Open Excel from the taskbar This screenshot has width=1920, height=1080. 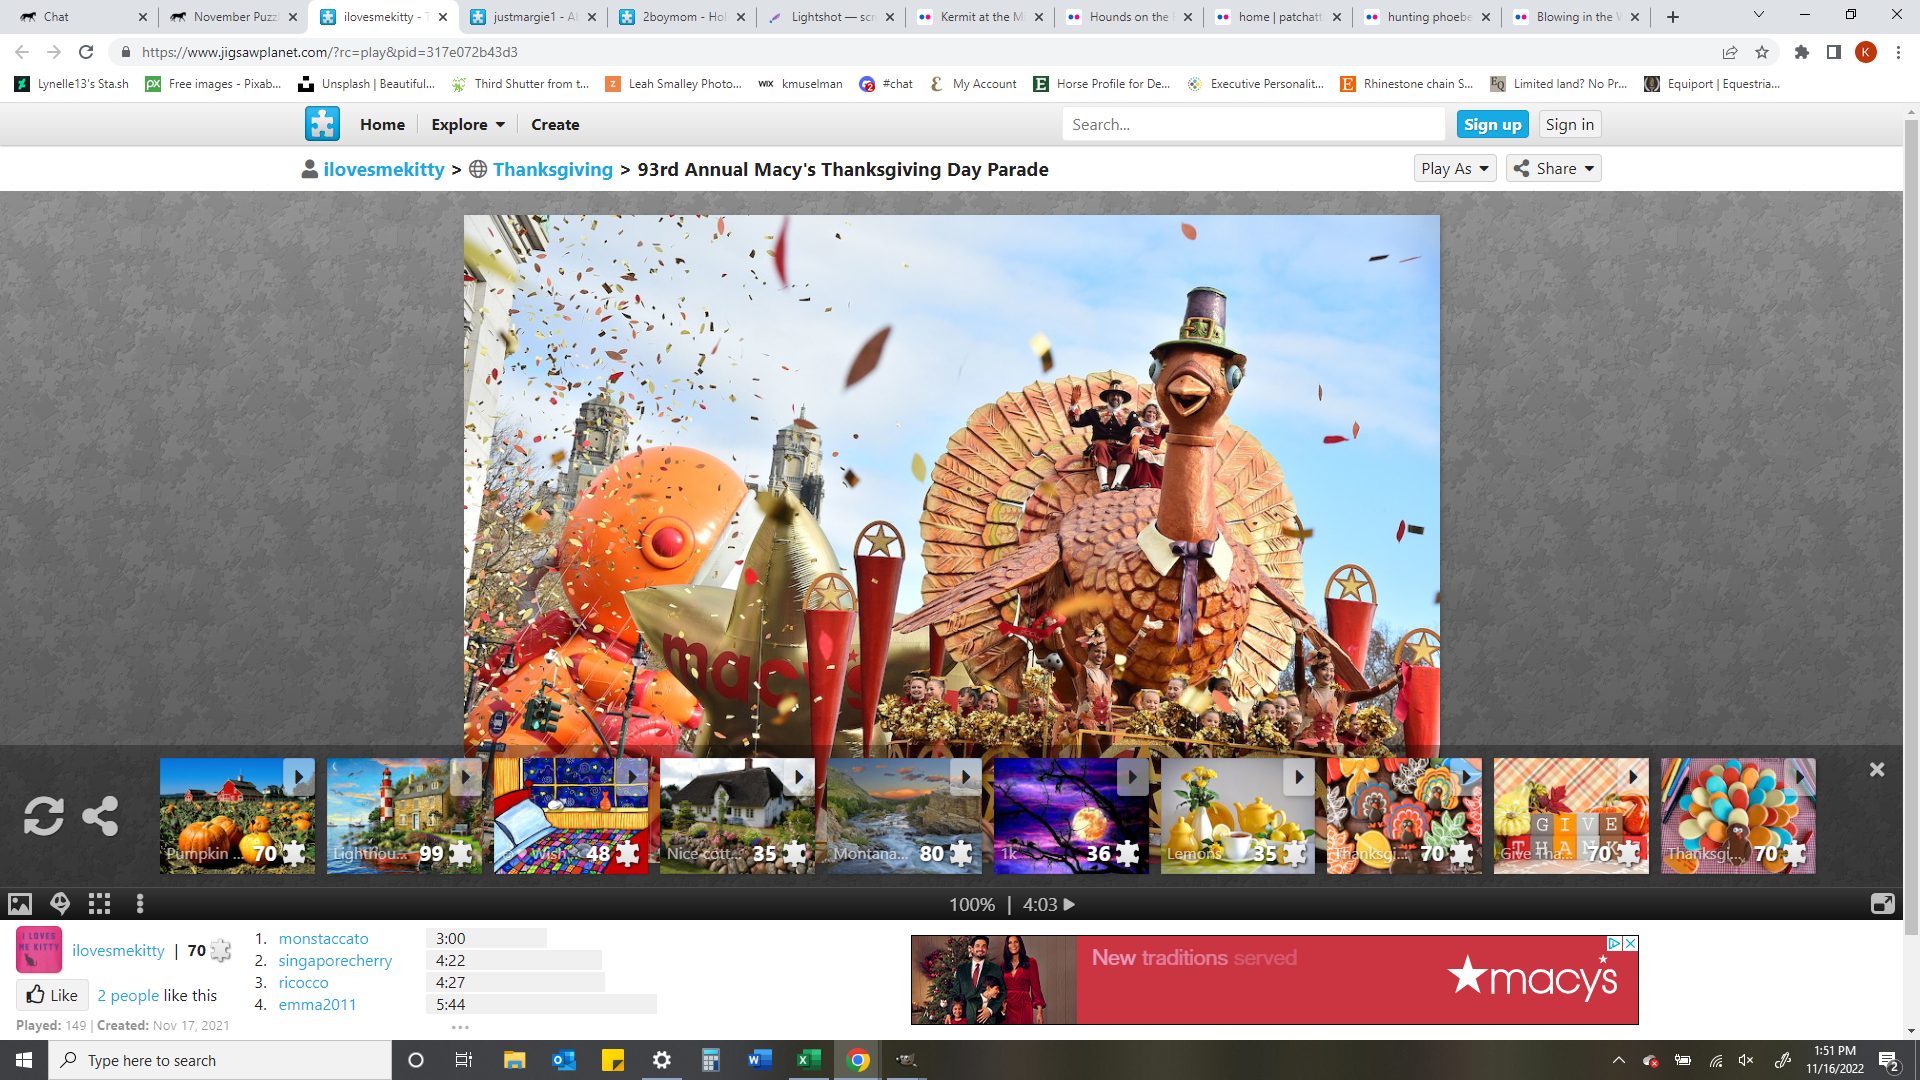pos(808,1060)
